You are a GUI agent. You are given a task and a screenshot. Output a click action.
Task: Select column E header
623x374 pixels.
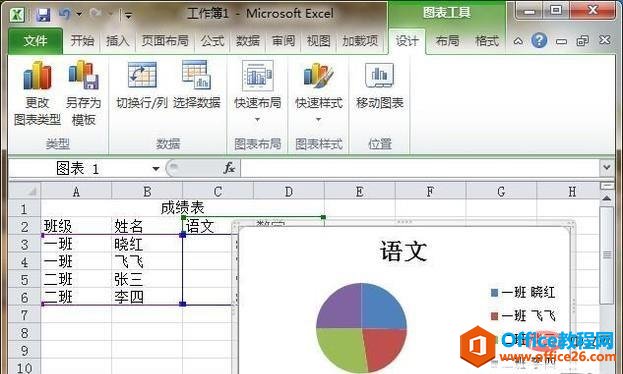coord(360,192)
